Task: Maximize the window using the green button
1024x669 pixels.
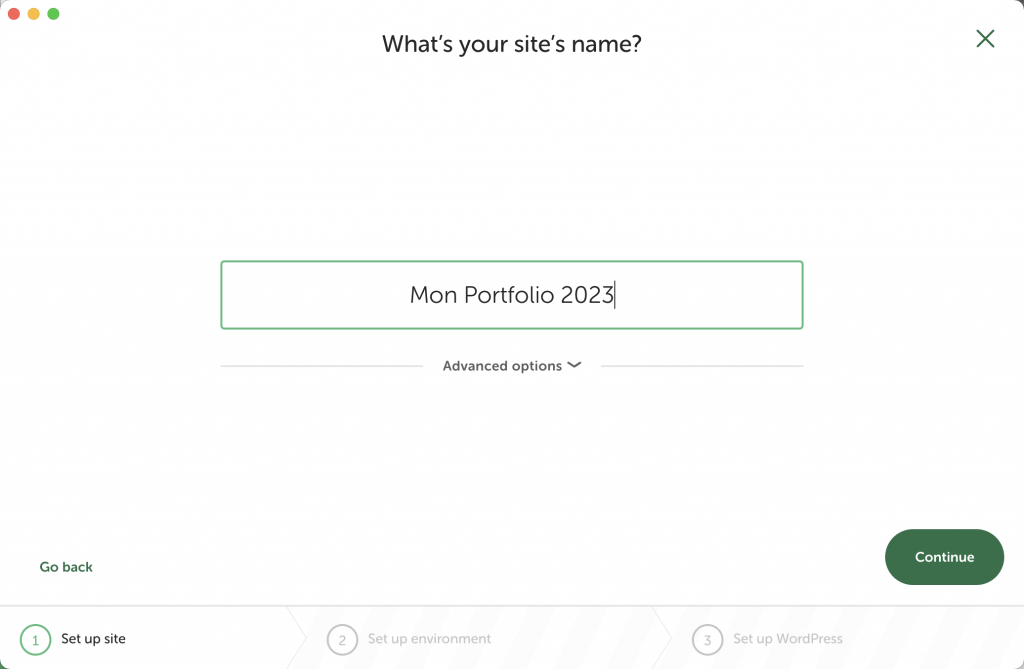Action: 53,14
